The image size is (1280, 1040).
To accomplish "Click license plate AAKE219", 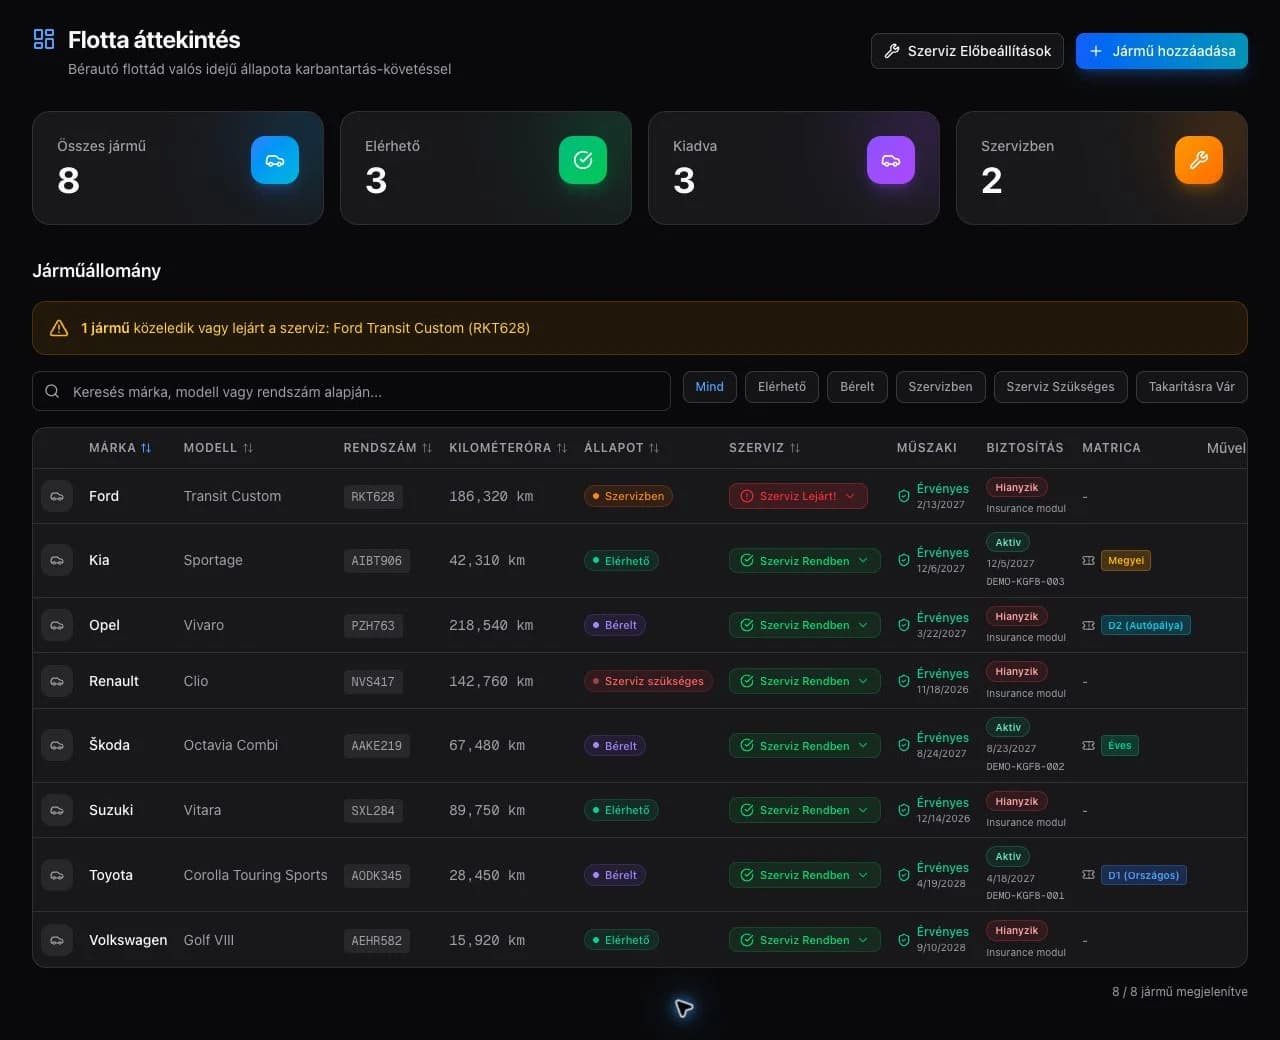I will point(376,746).
